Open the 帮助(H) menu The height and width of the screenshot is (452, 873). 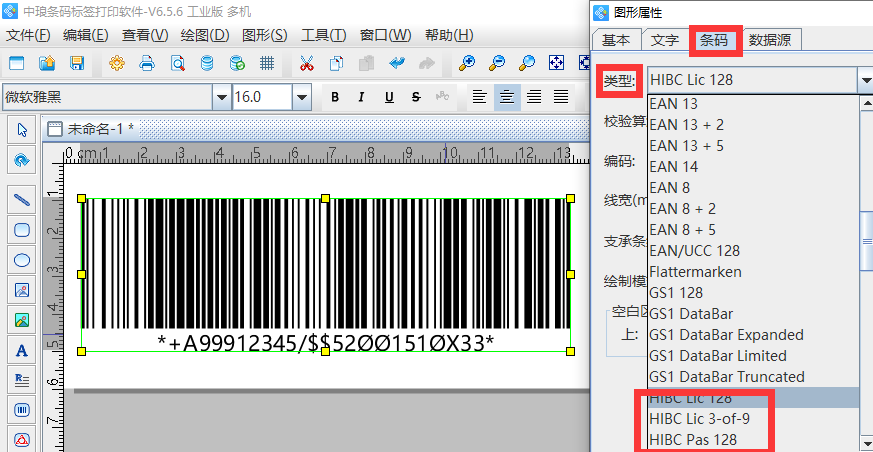[x=449, y=35]
